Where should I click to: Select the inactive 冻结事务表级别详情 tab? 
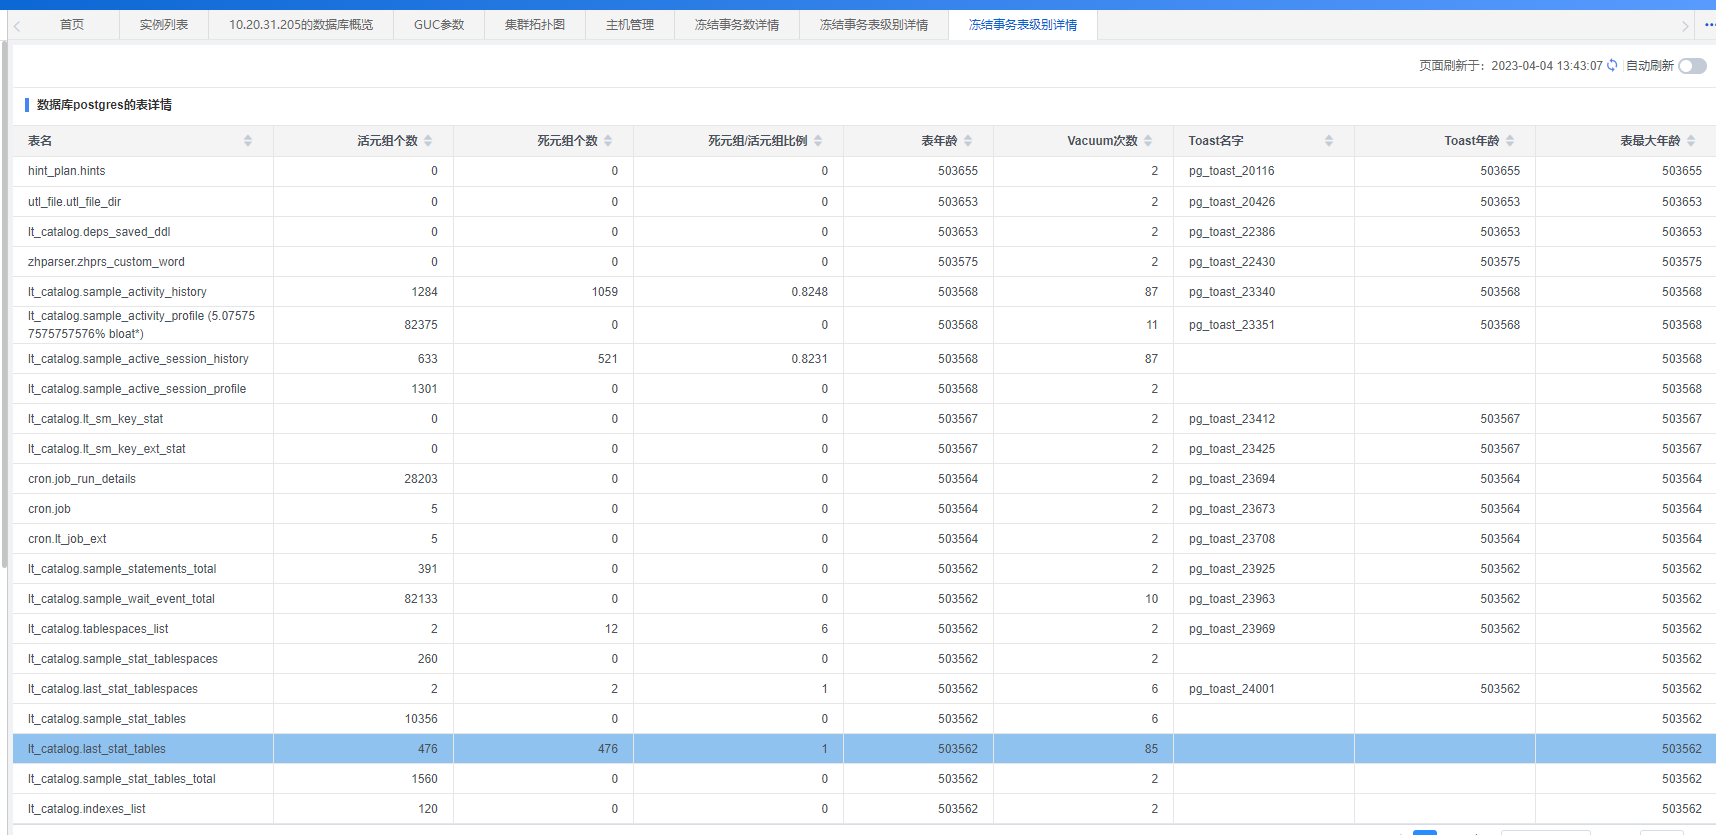874,25
